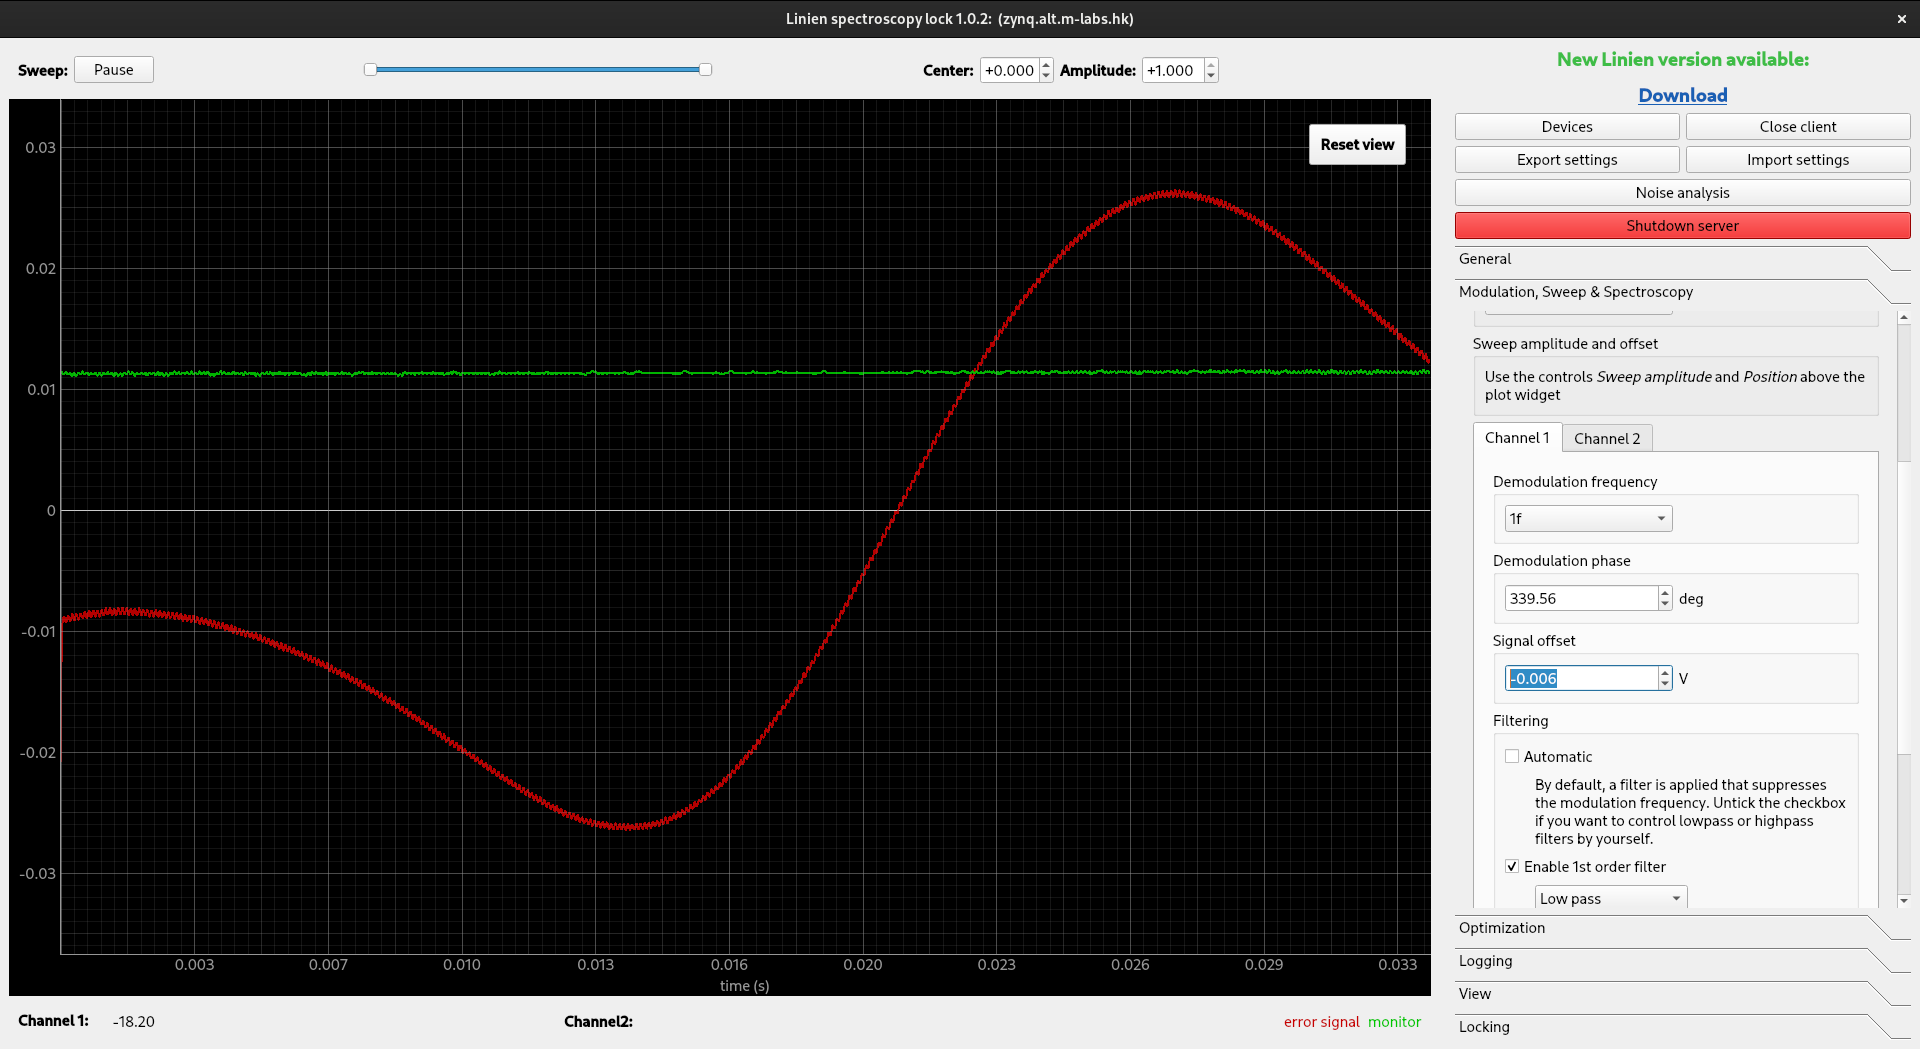Pause the sweep
This screenshot has height=1049, width=1920.
113,69
